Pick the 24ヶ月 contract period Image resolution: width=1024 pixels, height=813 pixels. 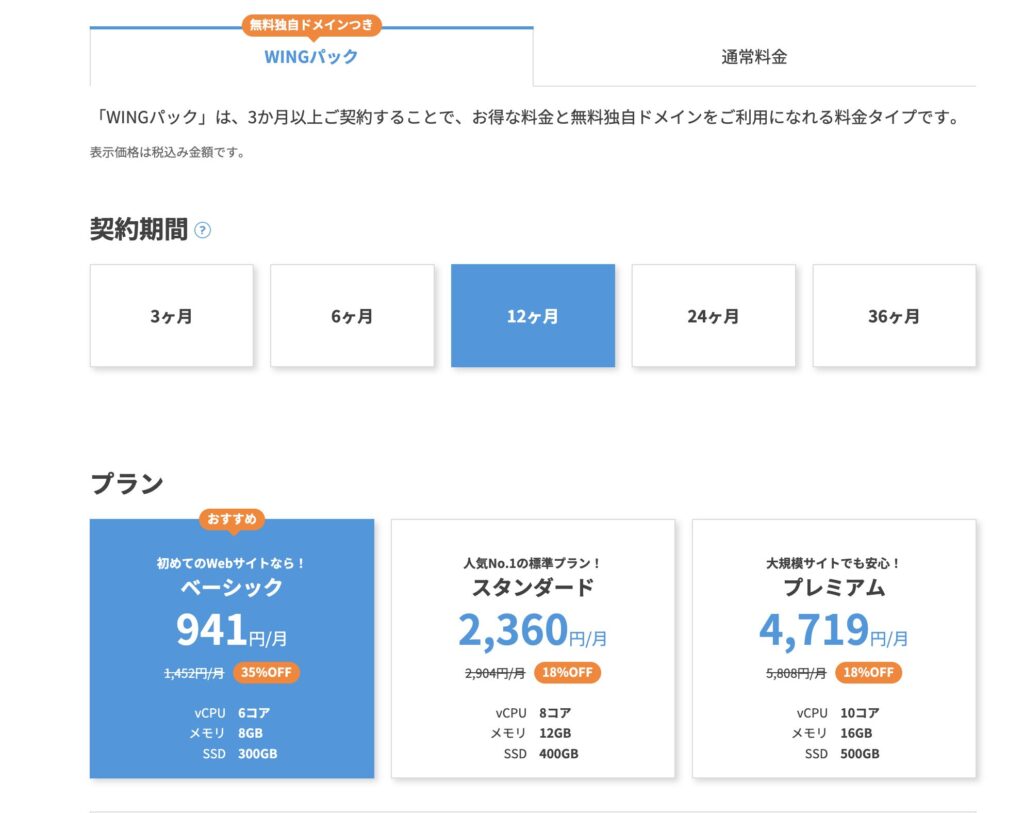(x=713, y=316)
